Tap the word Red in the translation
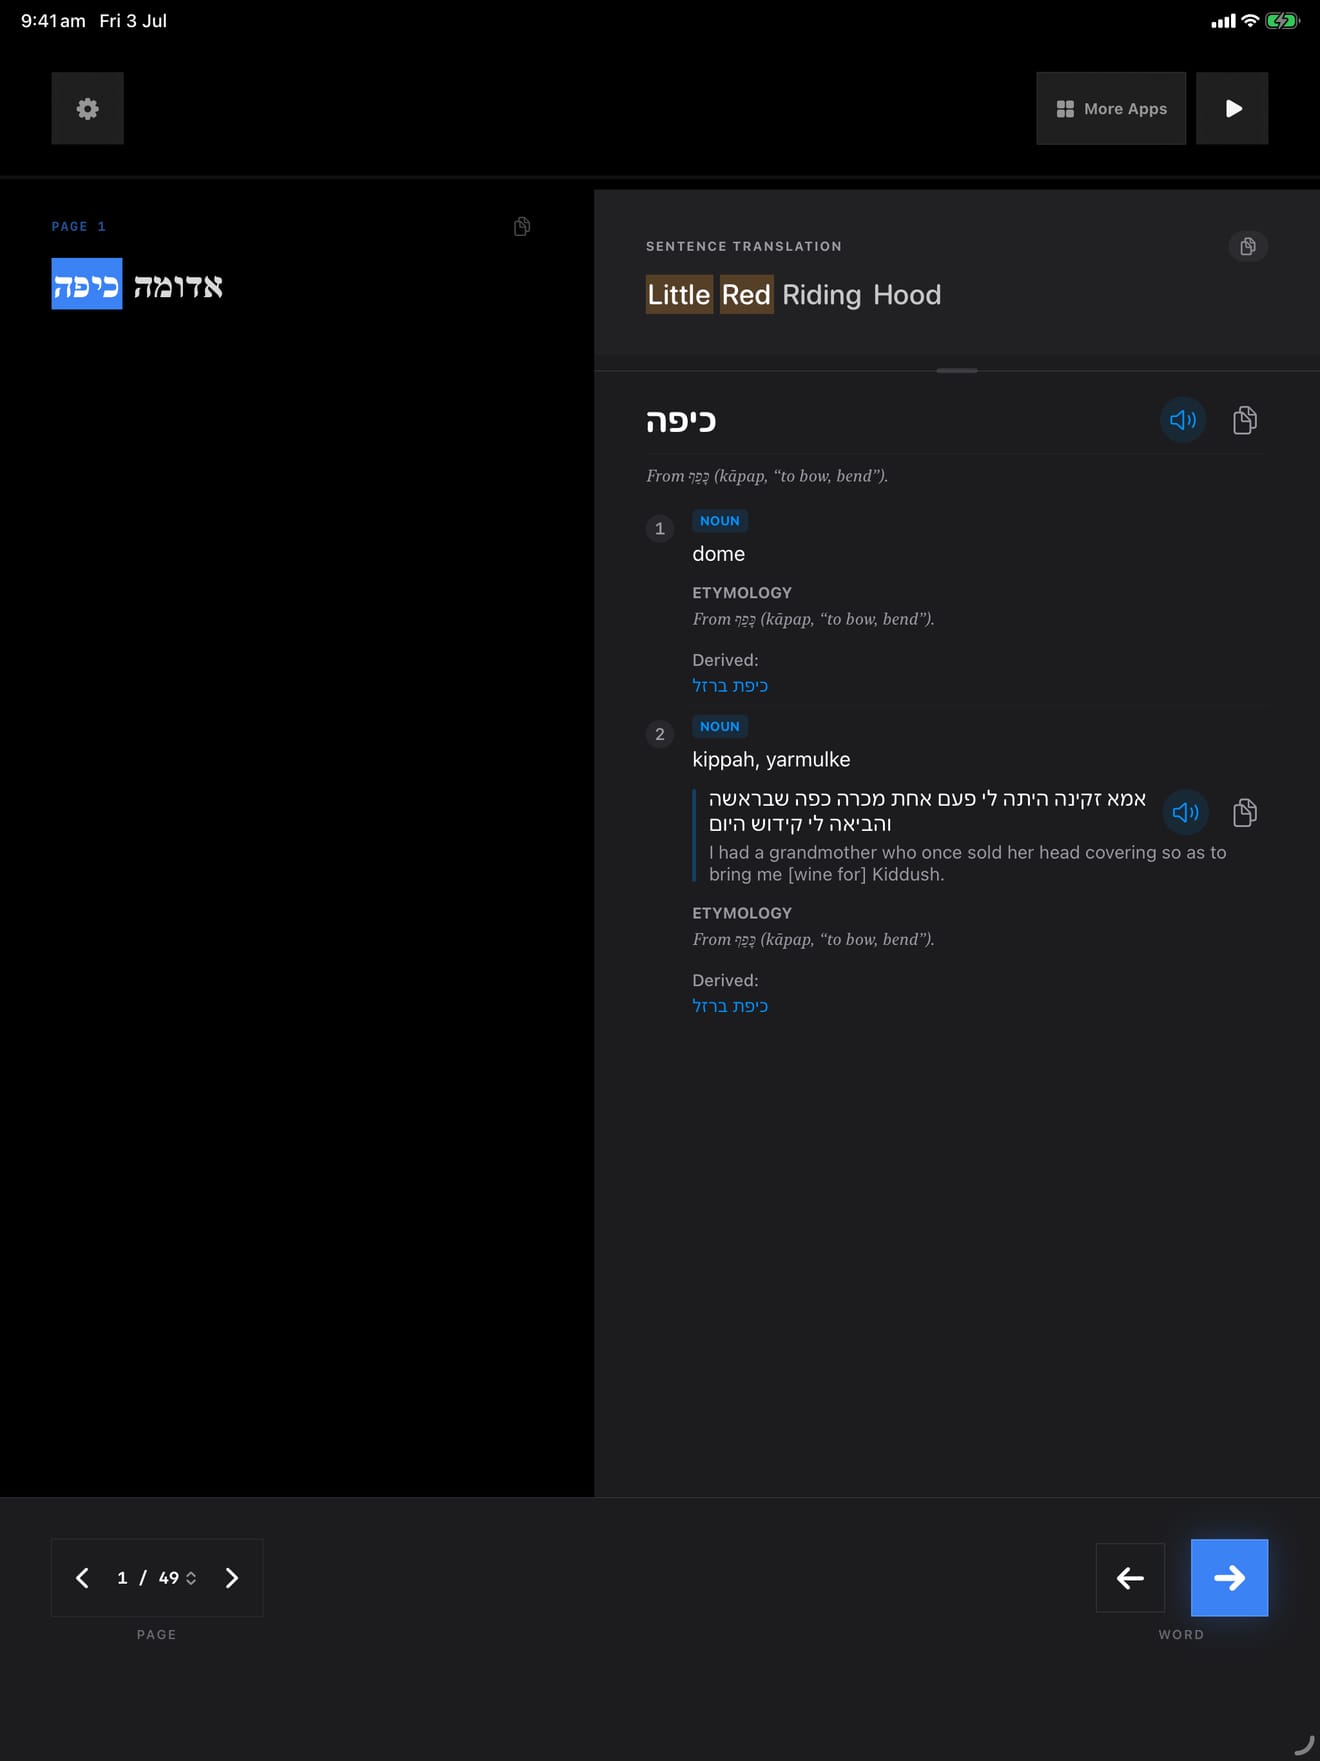The image size is (1320, 1761). 746,295
